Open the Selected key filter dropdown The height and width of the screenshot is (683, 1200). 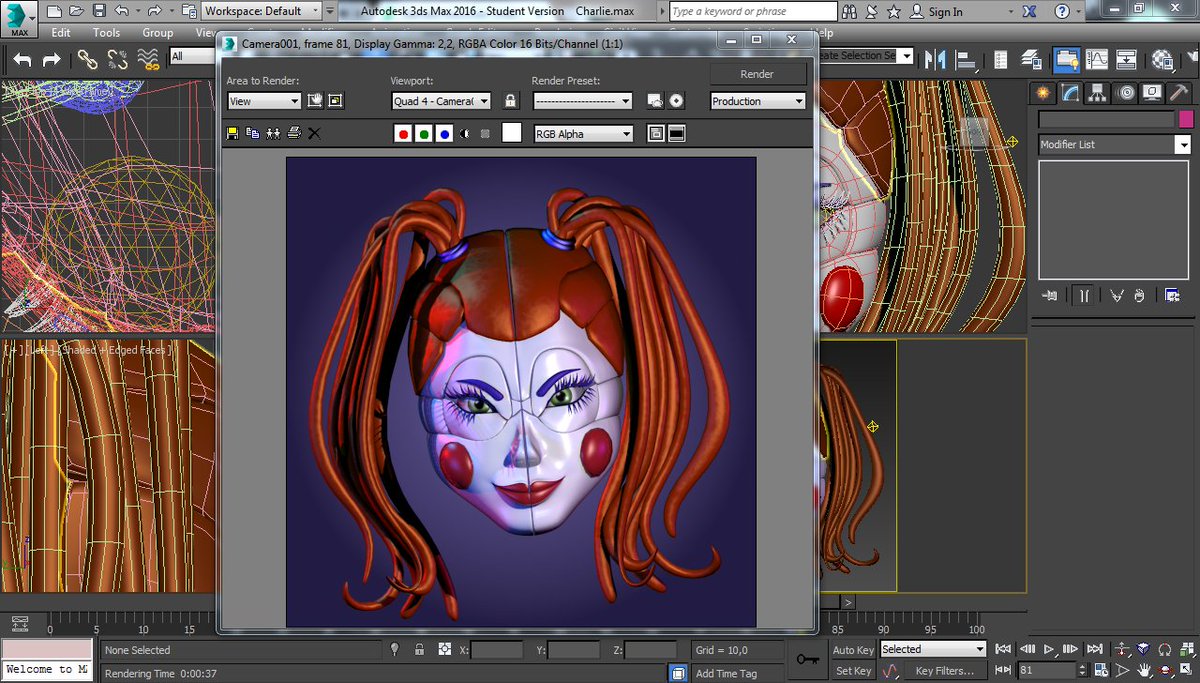point(933,650)
